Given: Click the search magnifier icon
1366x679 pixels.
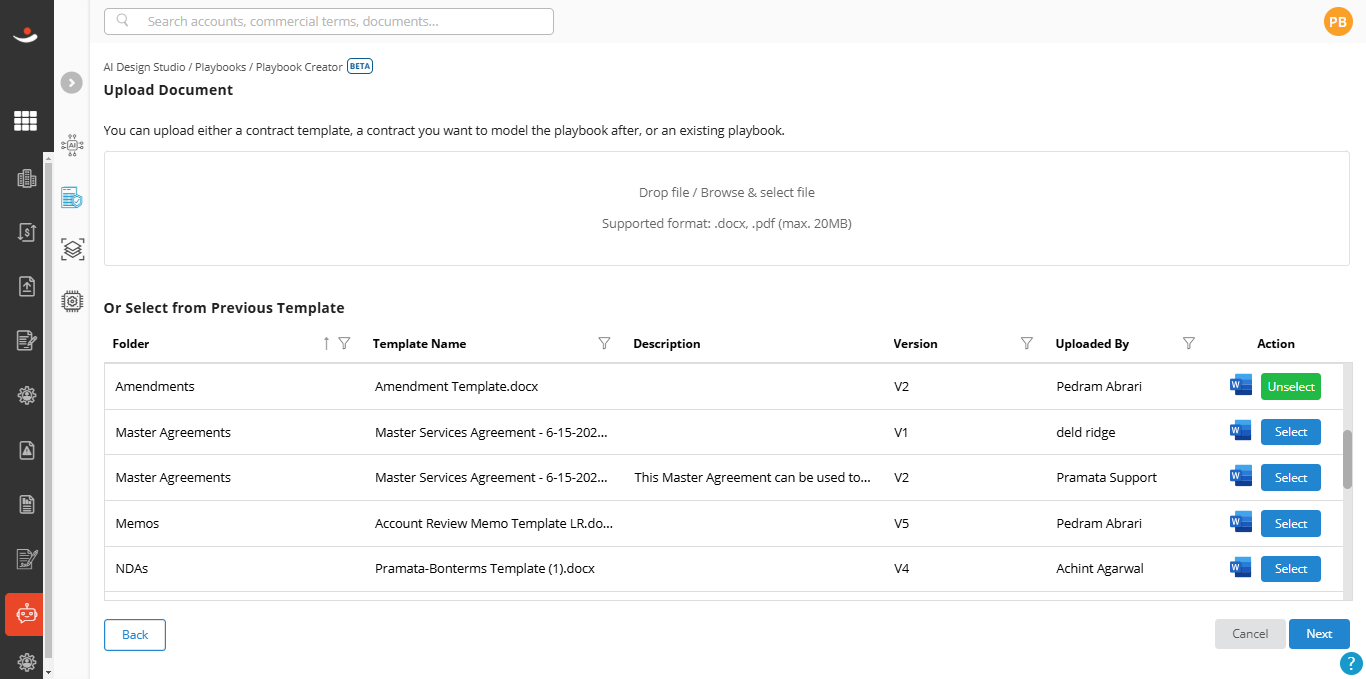Looking at the screenshot, I should pos(123,21).
